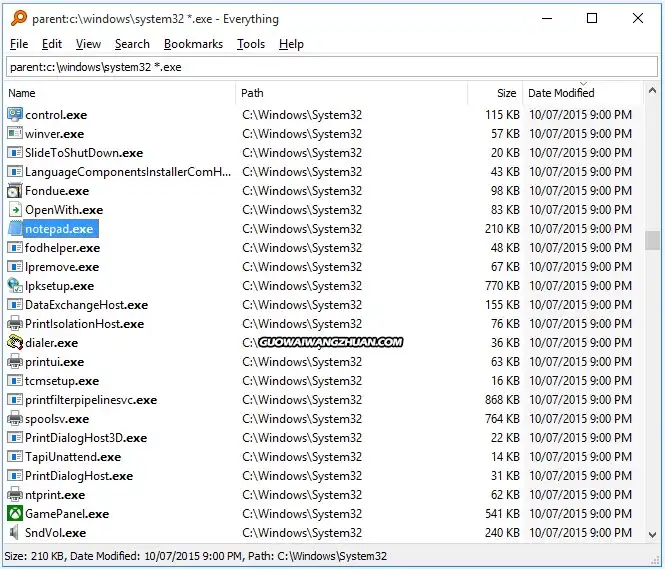Click the fodhelper.exe file icon

point(15,248)
